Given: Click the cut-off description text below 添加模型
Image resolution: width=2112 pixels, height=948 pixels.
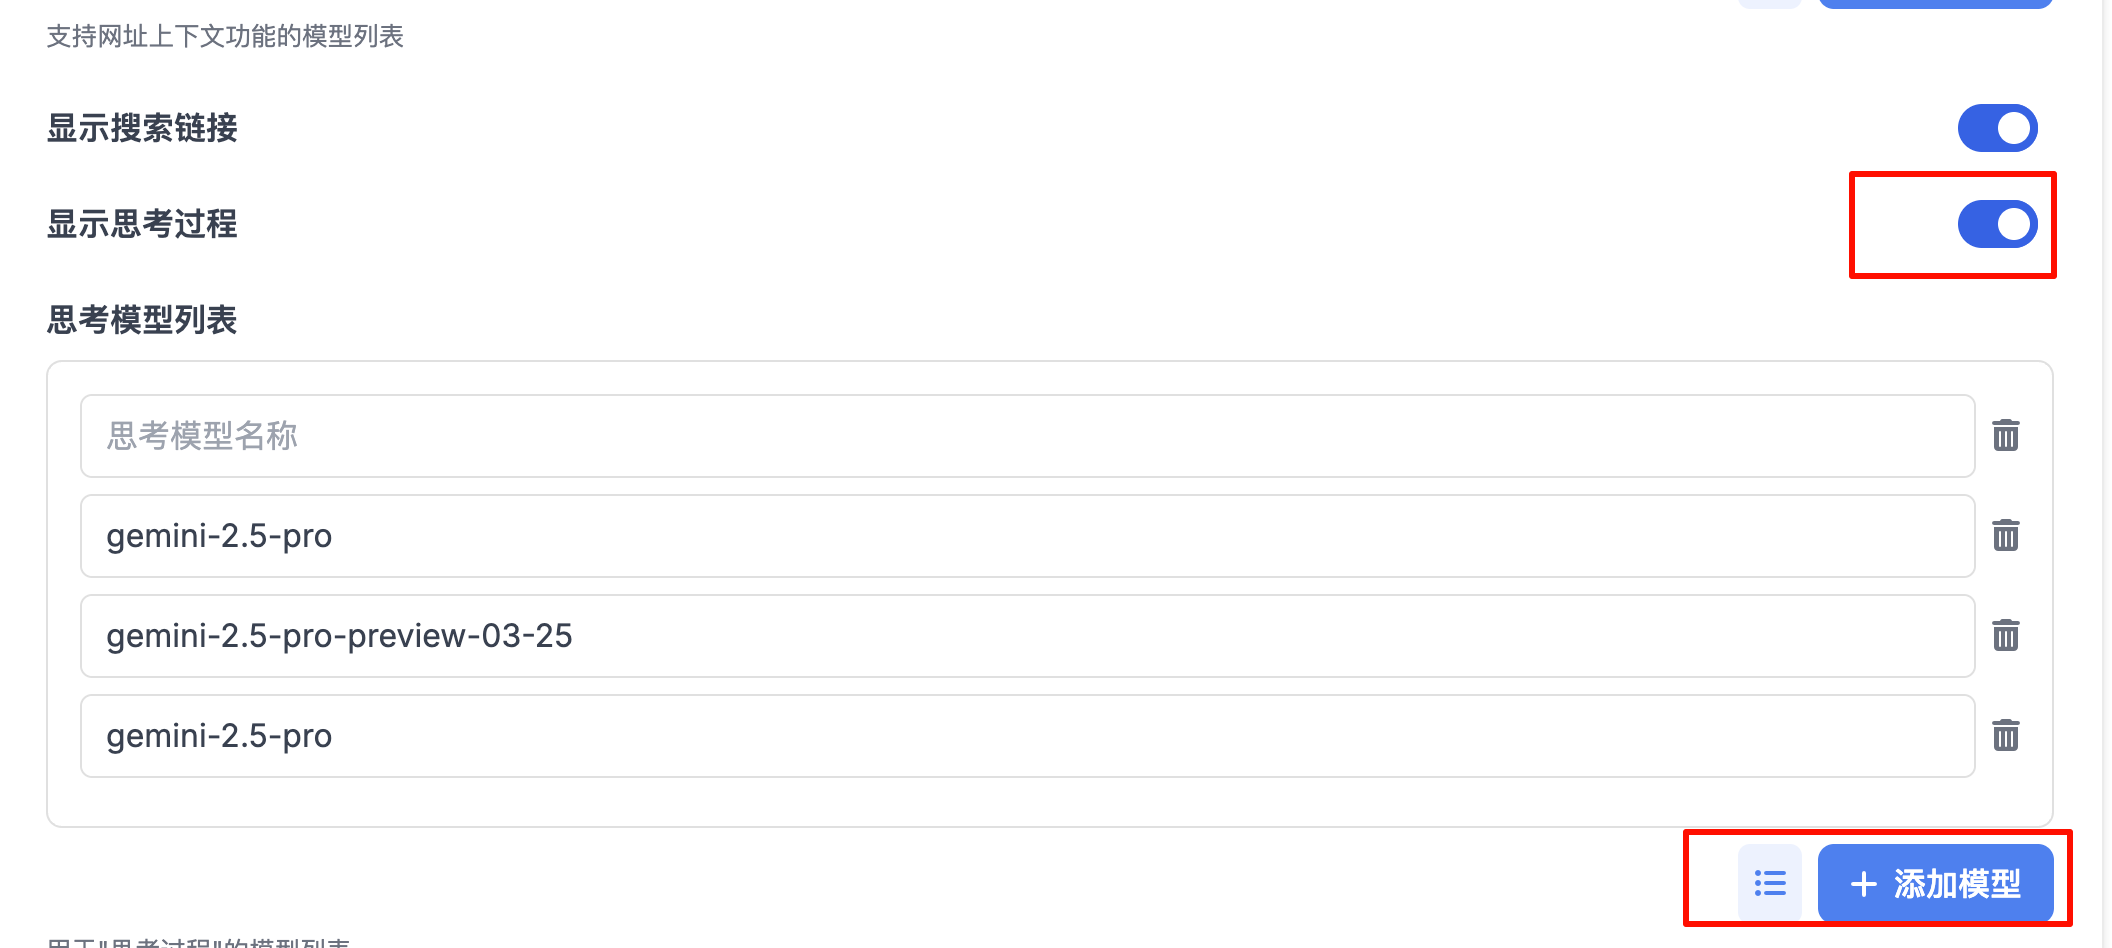Looking at the screenshot, I should click(x=198, y=942).
